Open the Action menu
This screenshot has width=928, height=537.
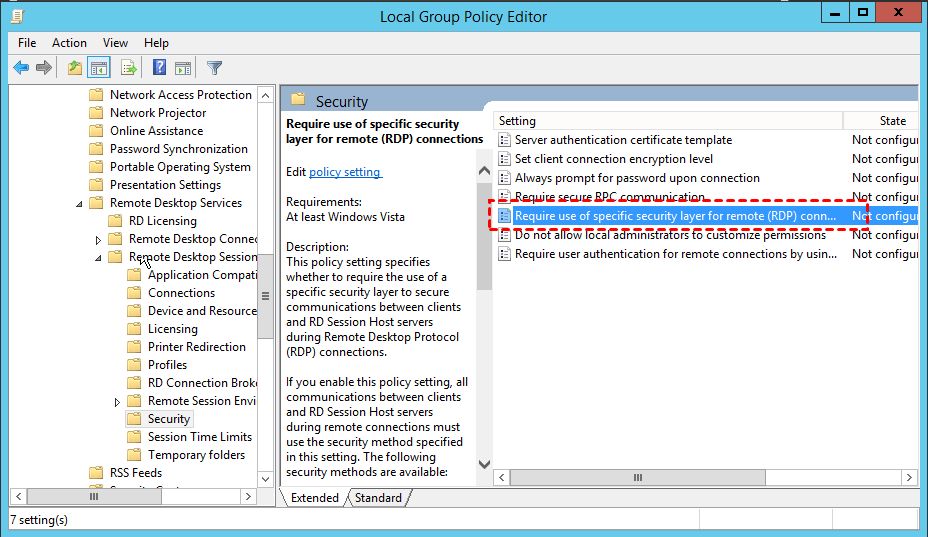69,43
